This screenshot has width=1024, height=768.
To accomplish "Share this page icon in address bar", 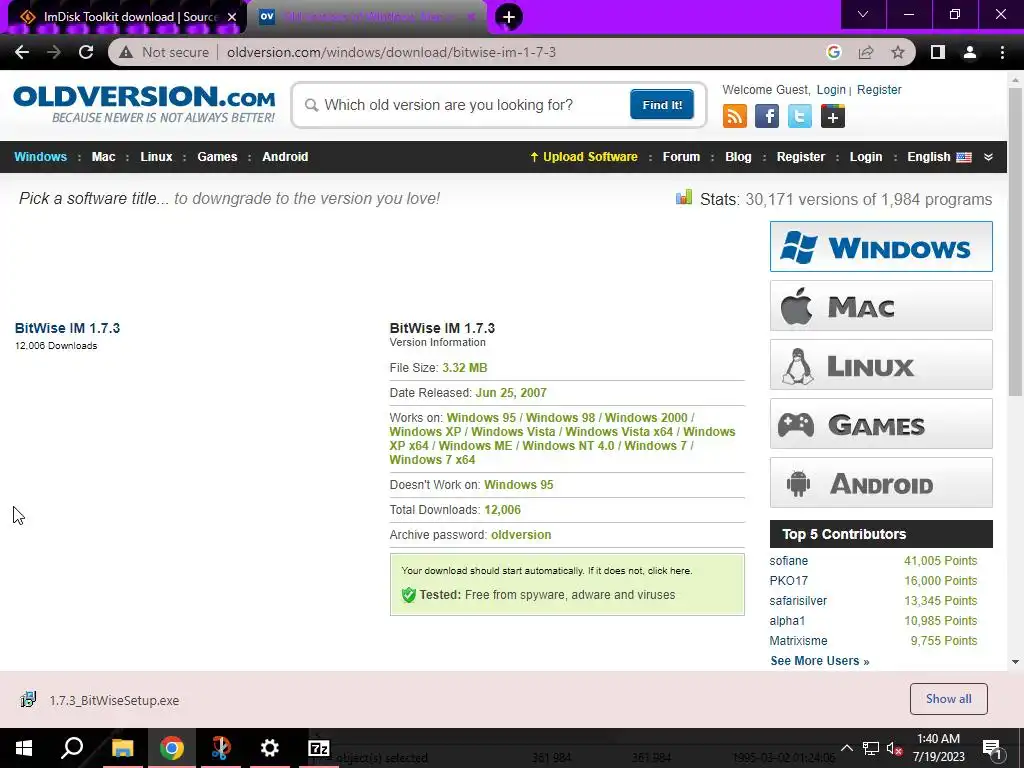I will point(866,52).
